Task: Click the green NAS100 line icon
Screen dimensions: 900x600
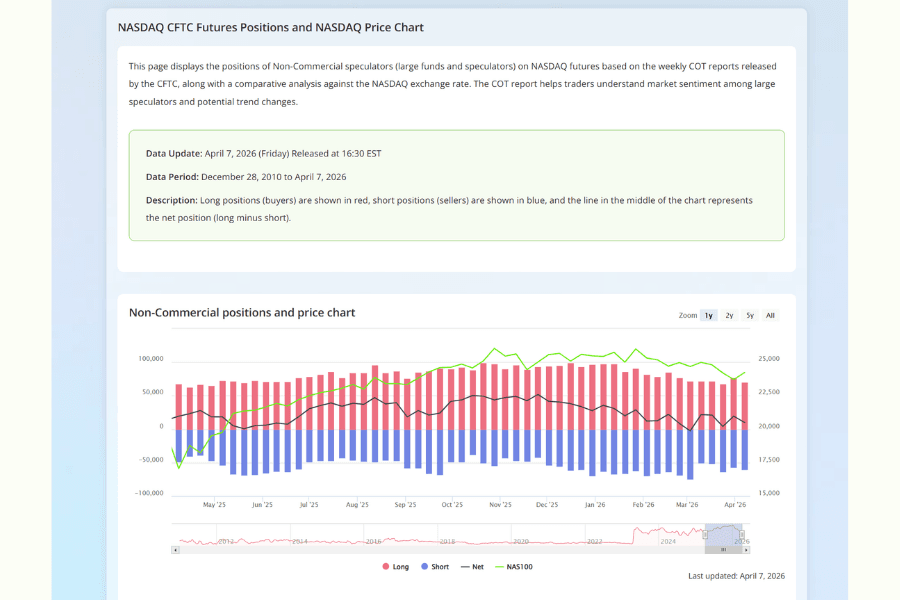Action: [498, 566]
